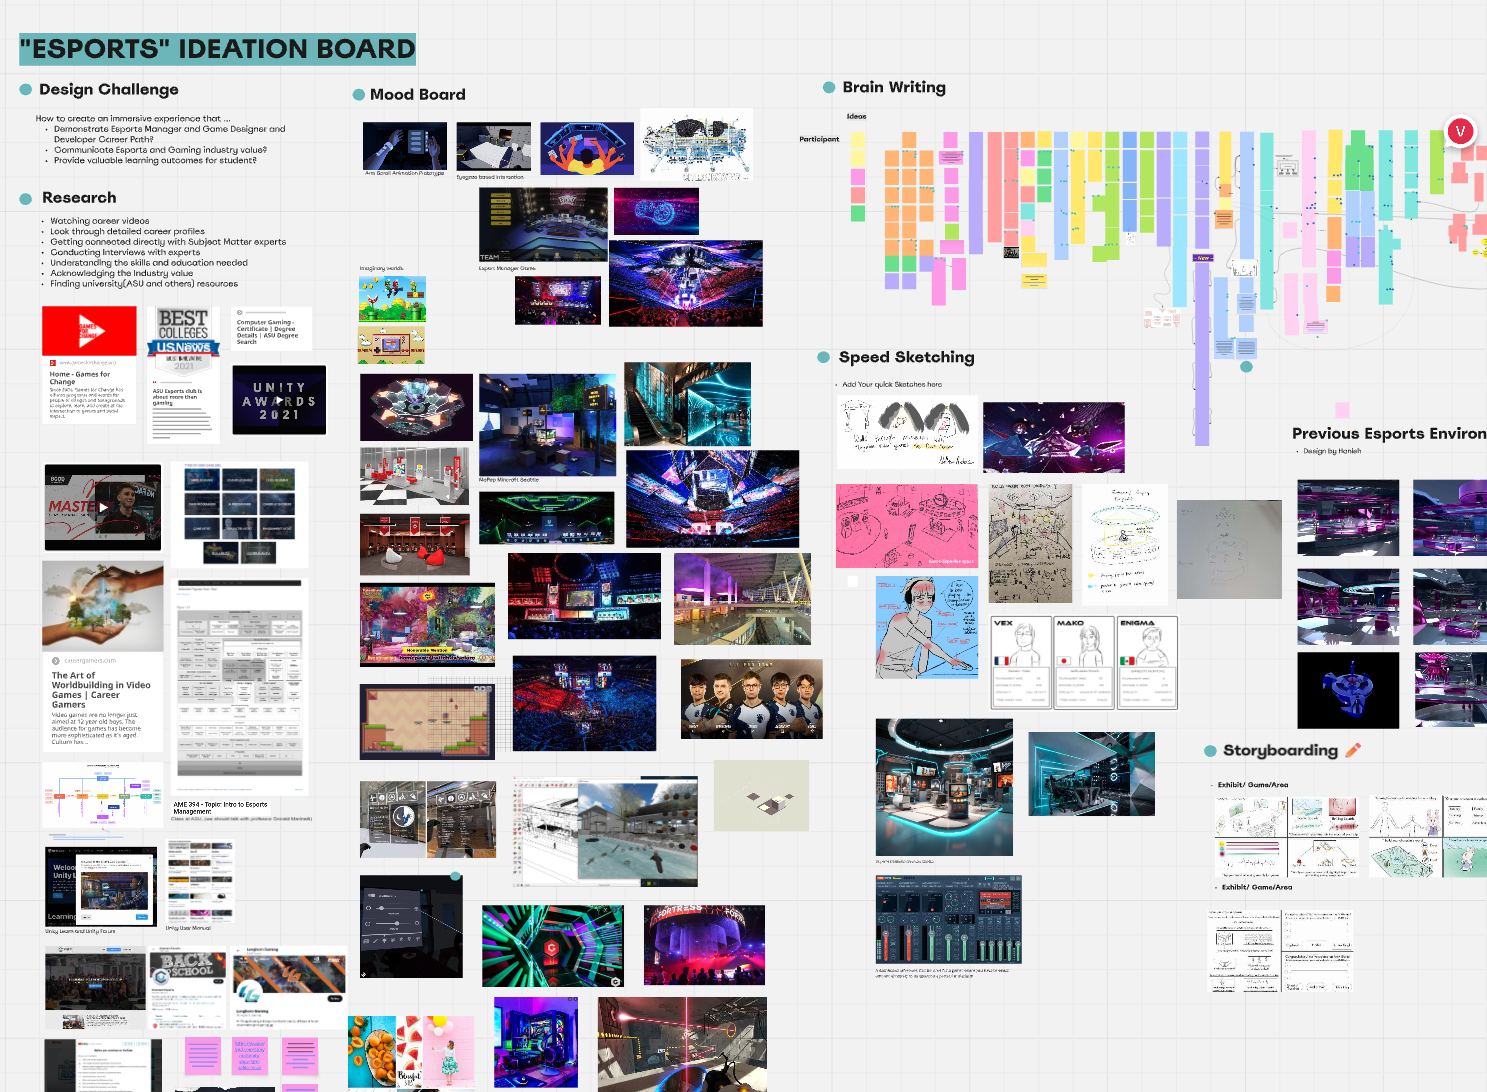Click the Games for Change play logo

[x=89, y=330]
